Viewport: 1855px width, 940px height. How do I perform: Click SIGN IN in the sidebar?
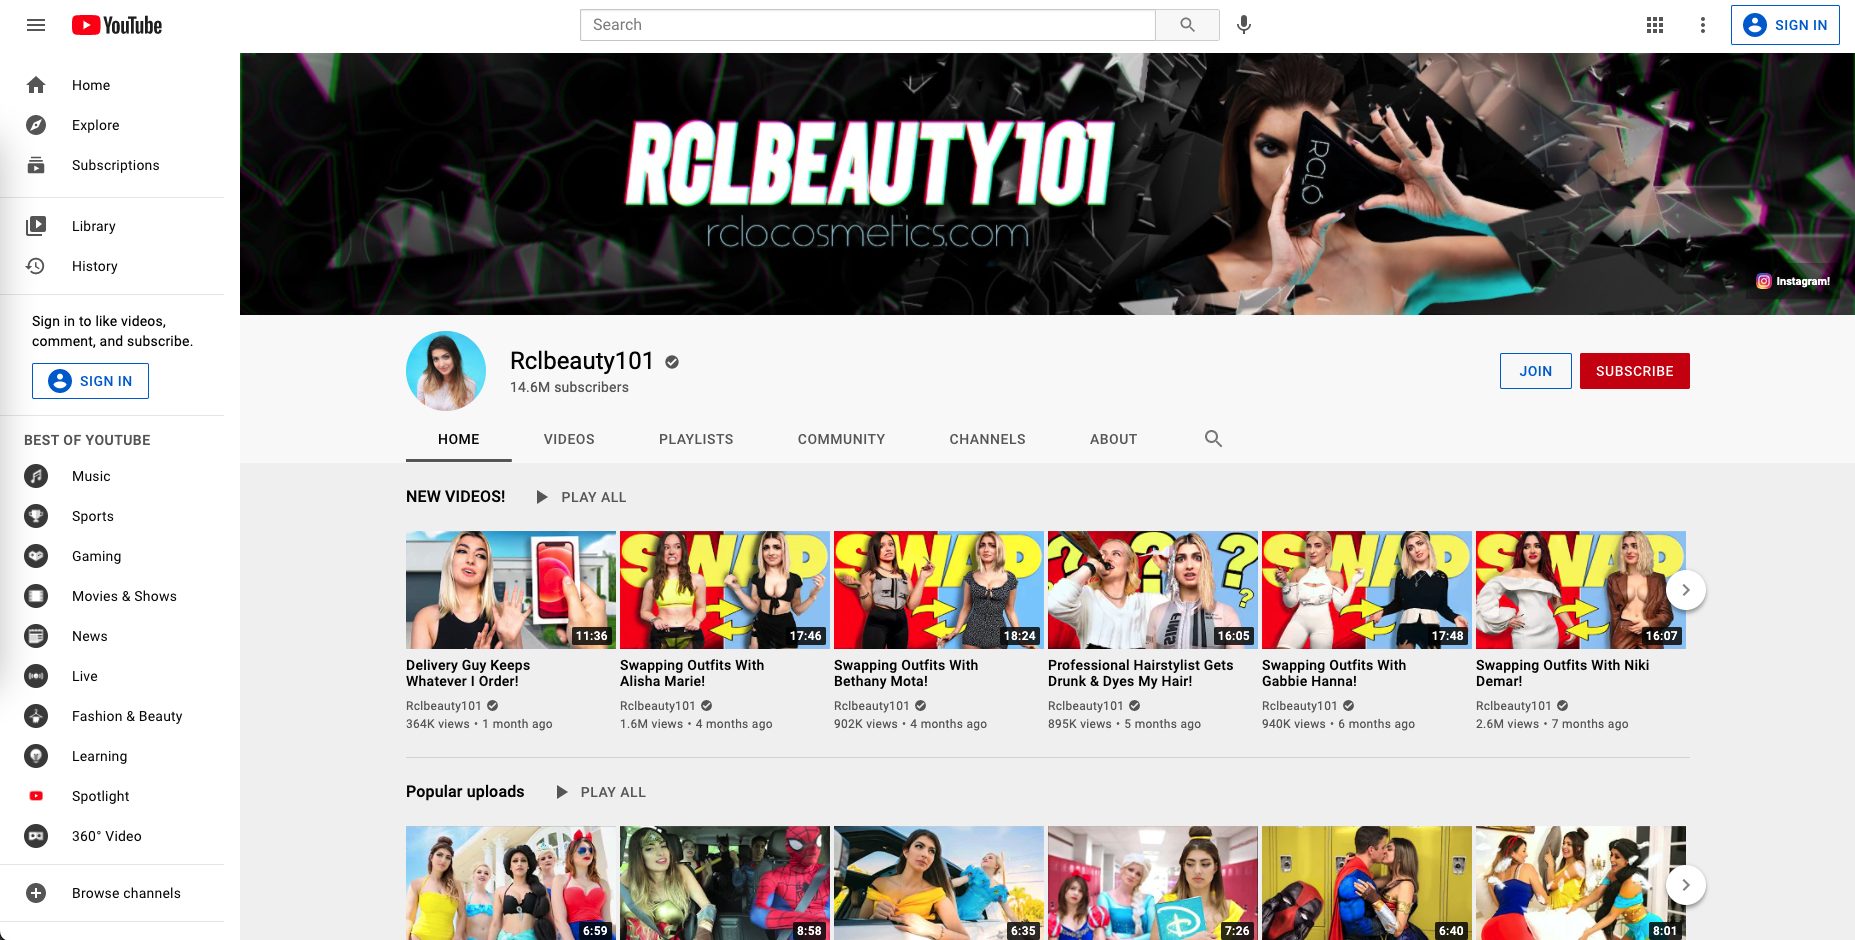tap(90, 381)
